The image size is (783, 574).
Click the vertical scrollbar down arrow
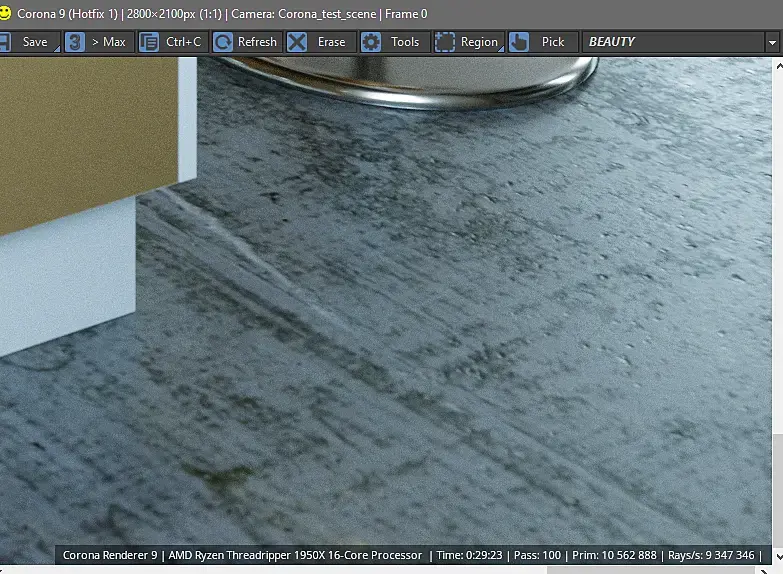click(x=779, y=556)
